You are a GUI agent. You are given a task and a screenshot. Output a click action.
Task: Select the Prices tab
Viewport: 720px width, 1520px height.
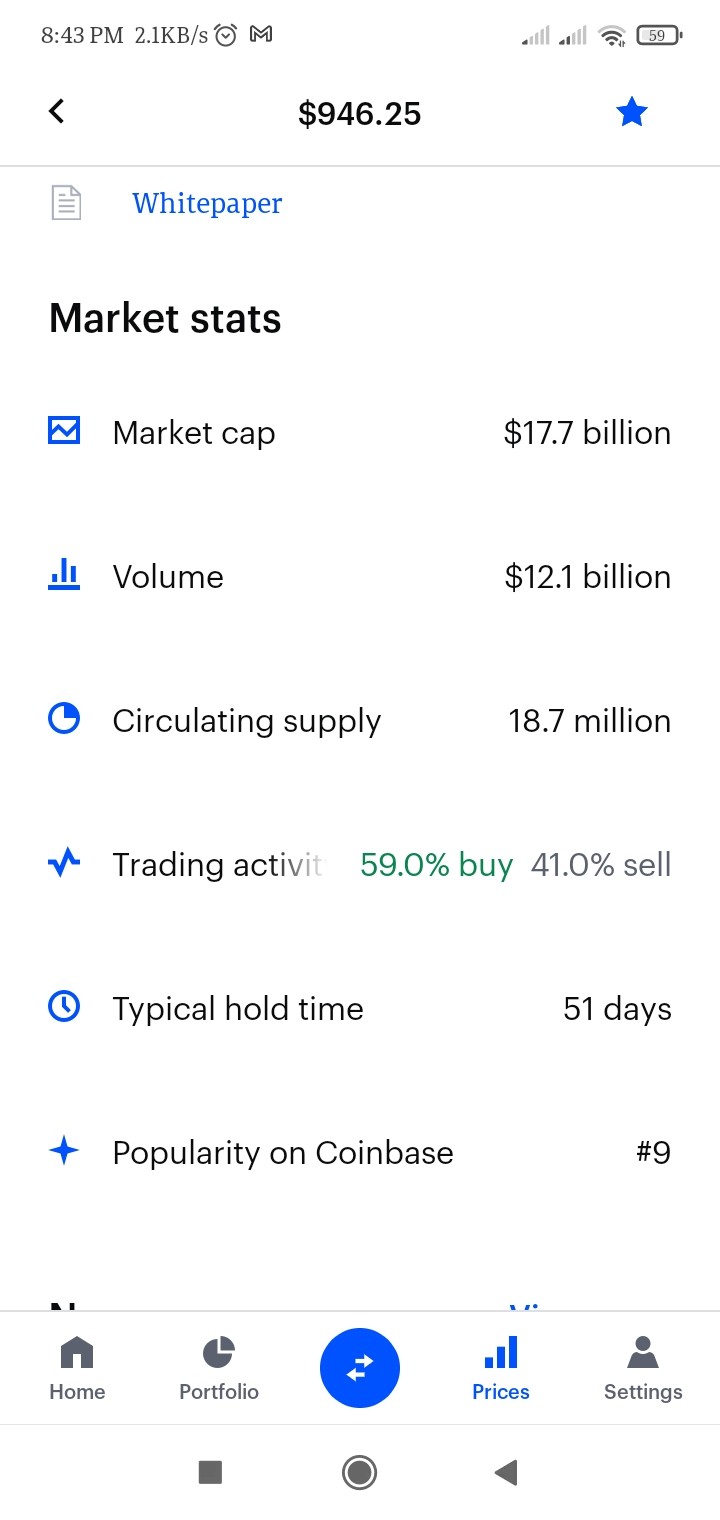(x=501, y=1369)
